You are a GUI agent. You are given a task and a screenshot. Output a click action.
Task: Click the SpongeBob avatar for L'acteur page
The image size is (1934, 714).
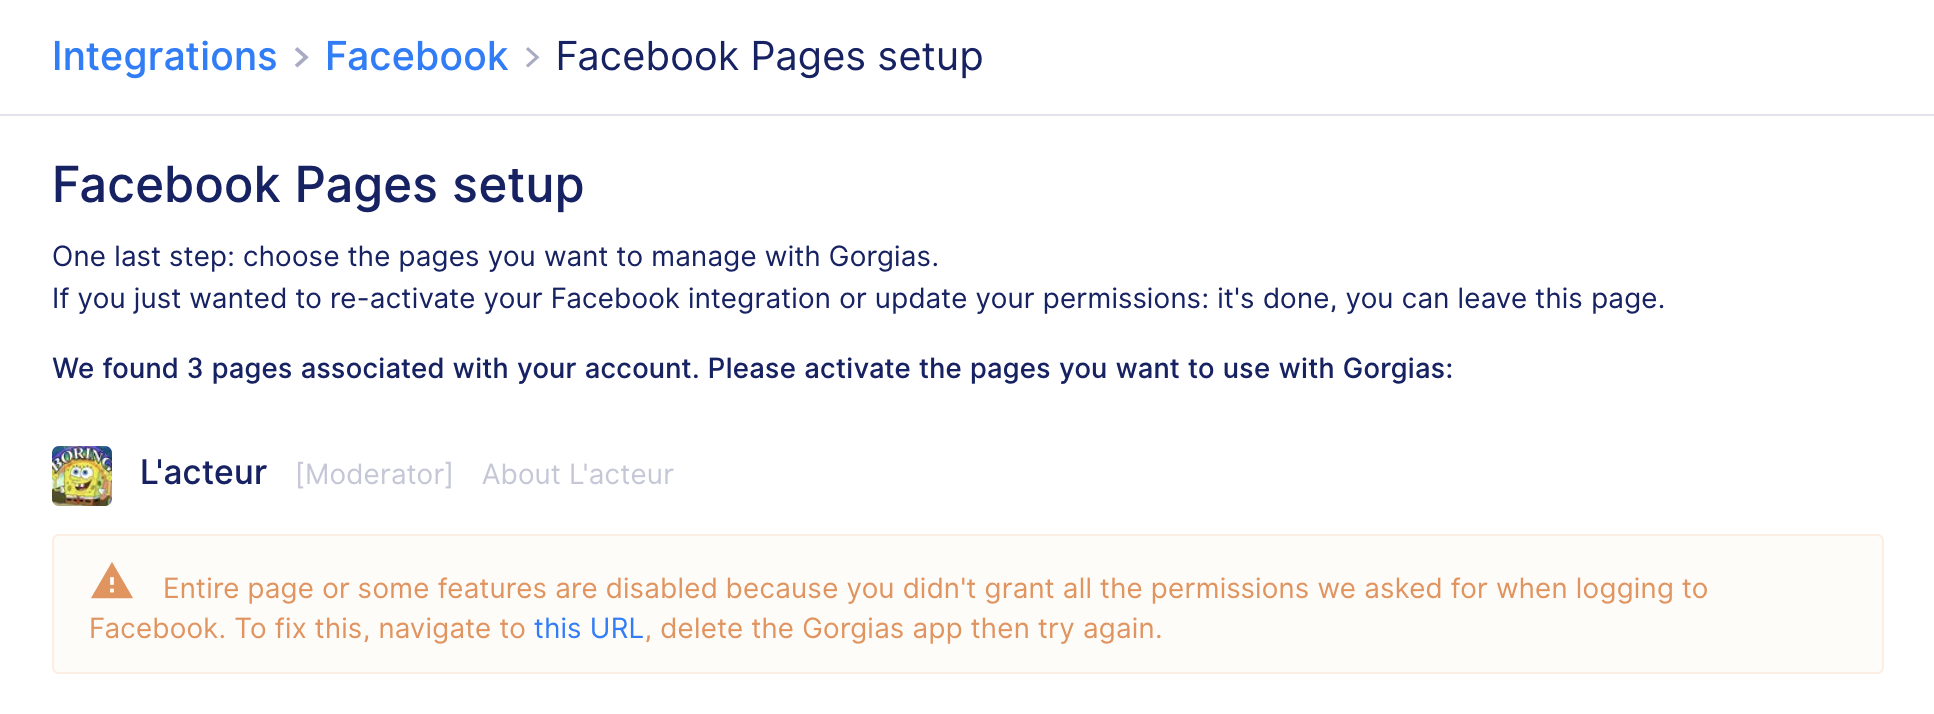pyautogui.click(x=82, y=476)
